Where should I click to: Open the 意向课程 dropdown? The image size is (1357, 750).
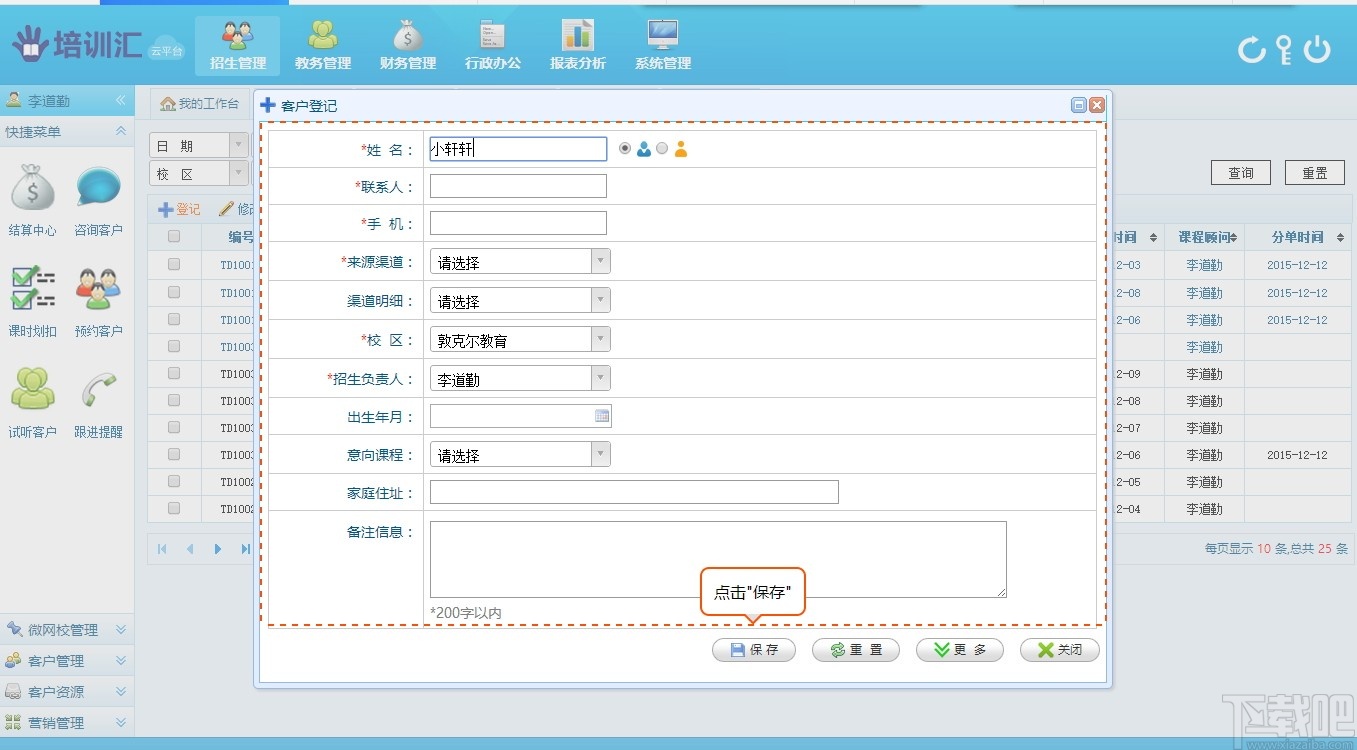pos(600,454)
